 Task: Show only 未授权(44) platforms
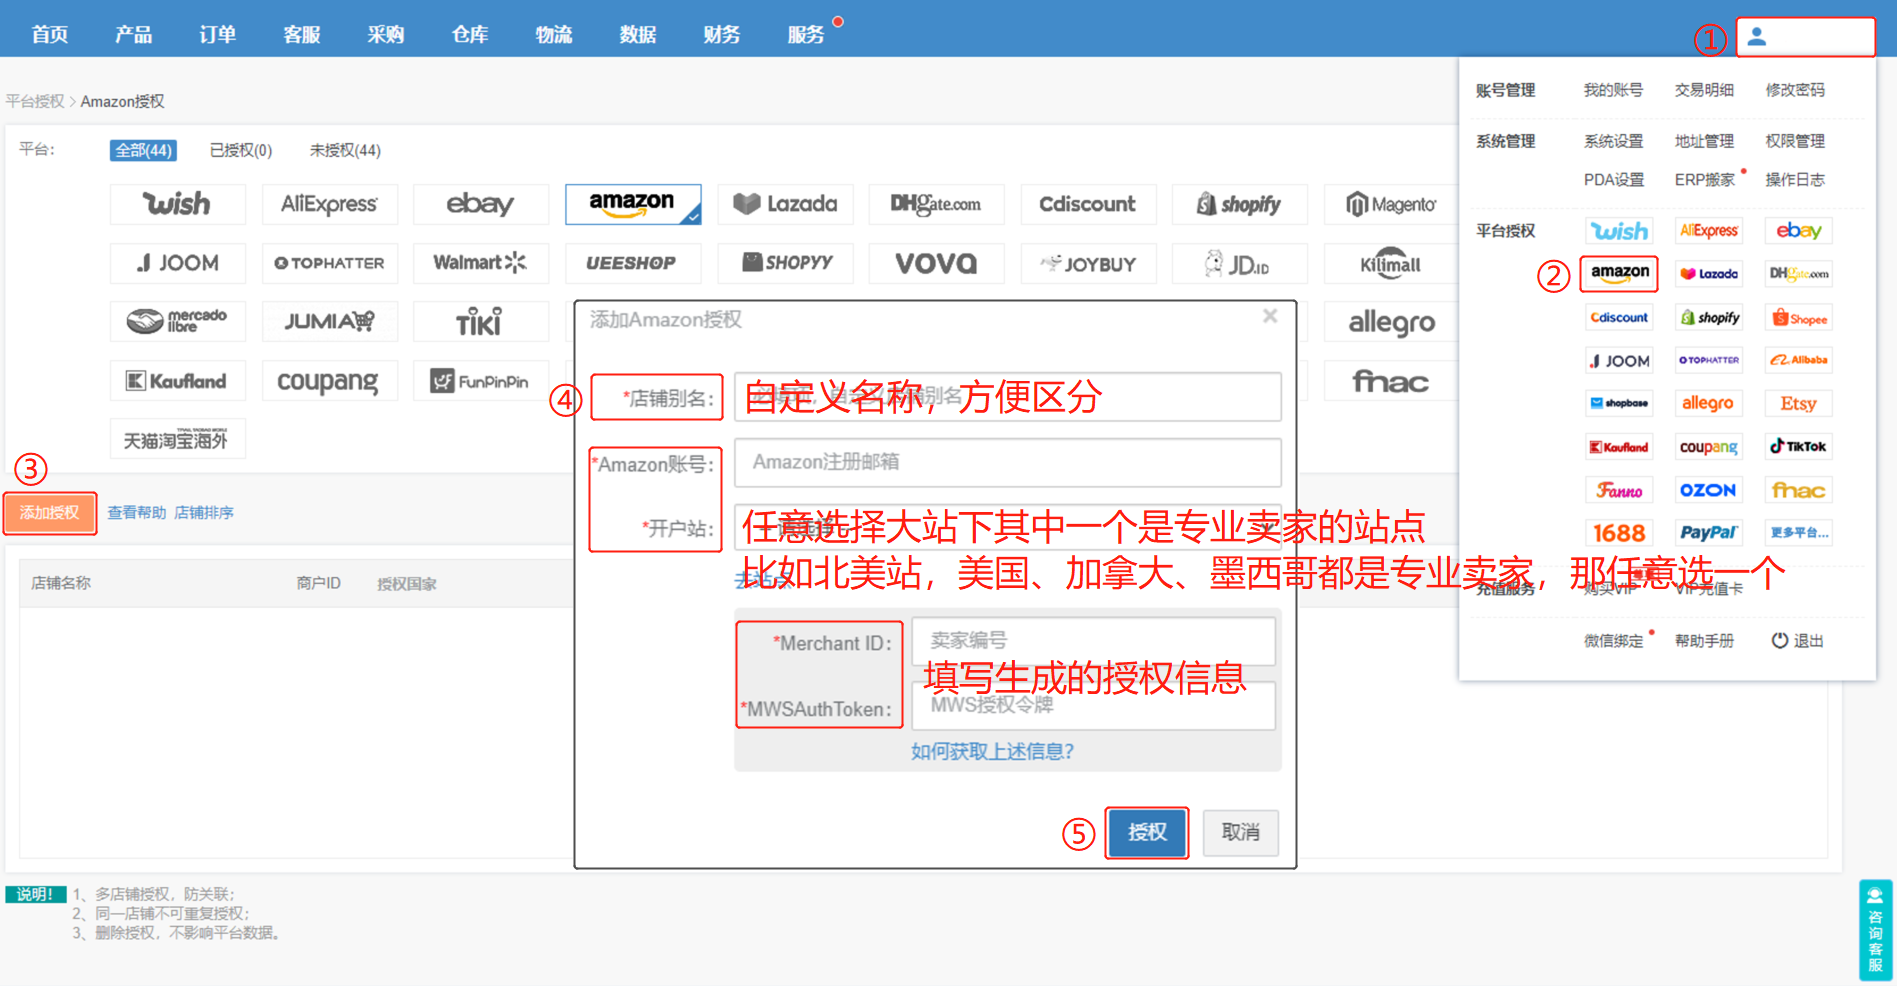click(343, 150)
